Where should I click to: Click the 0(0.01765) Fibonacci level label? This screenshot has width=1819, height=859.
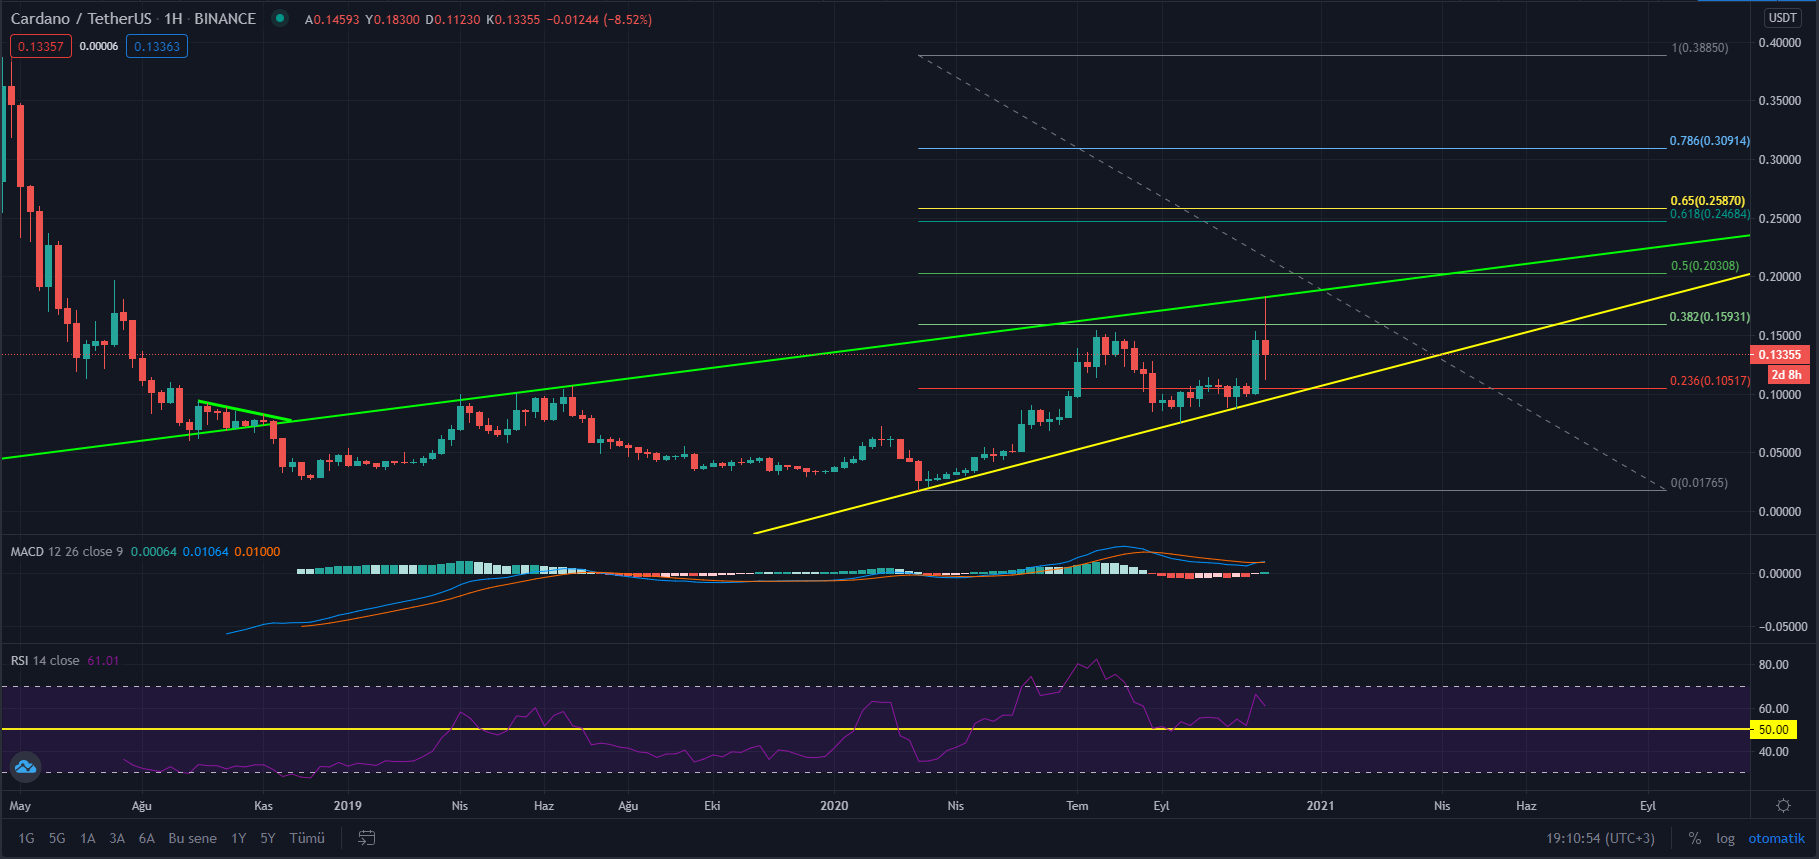click(1700, 483)
